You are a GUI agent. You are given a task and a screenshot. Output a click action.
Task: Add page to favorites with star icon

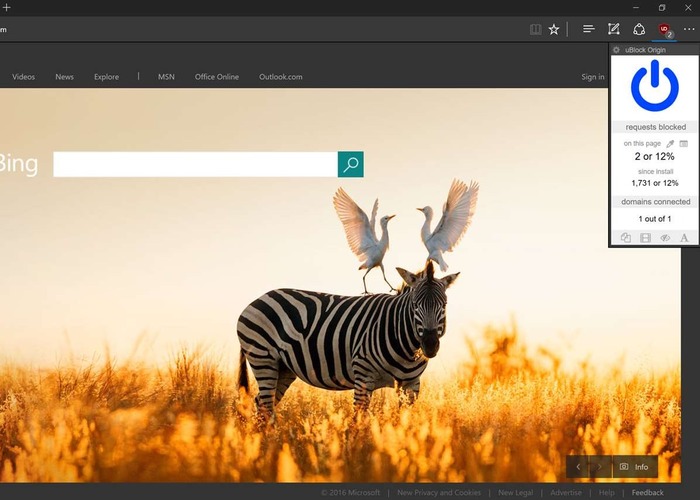(x=554, y=29)
